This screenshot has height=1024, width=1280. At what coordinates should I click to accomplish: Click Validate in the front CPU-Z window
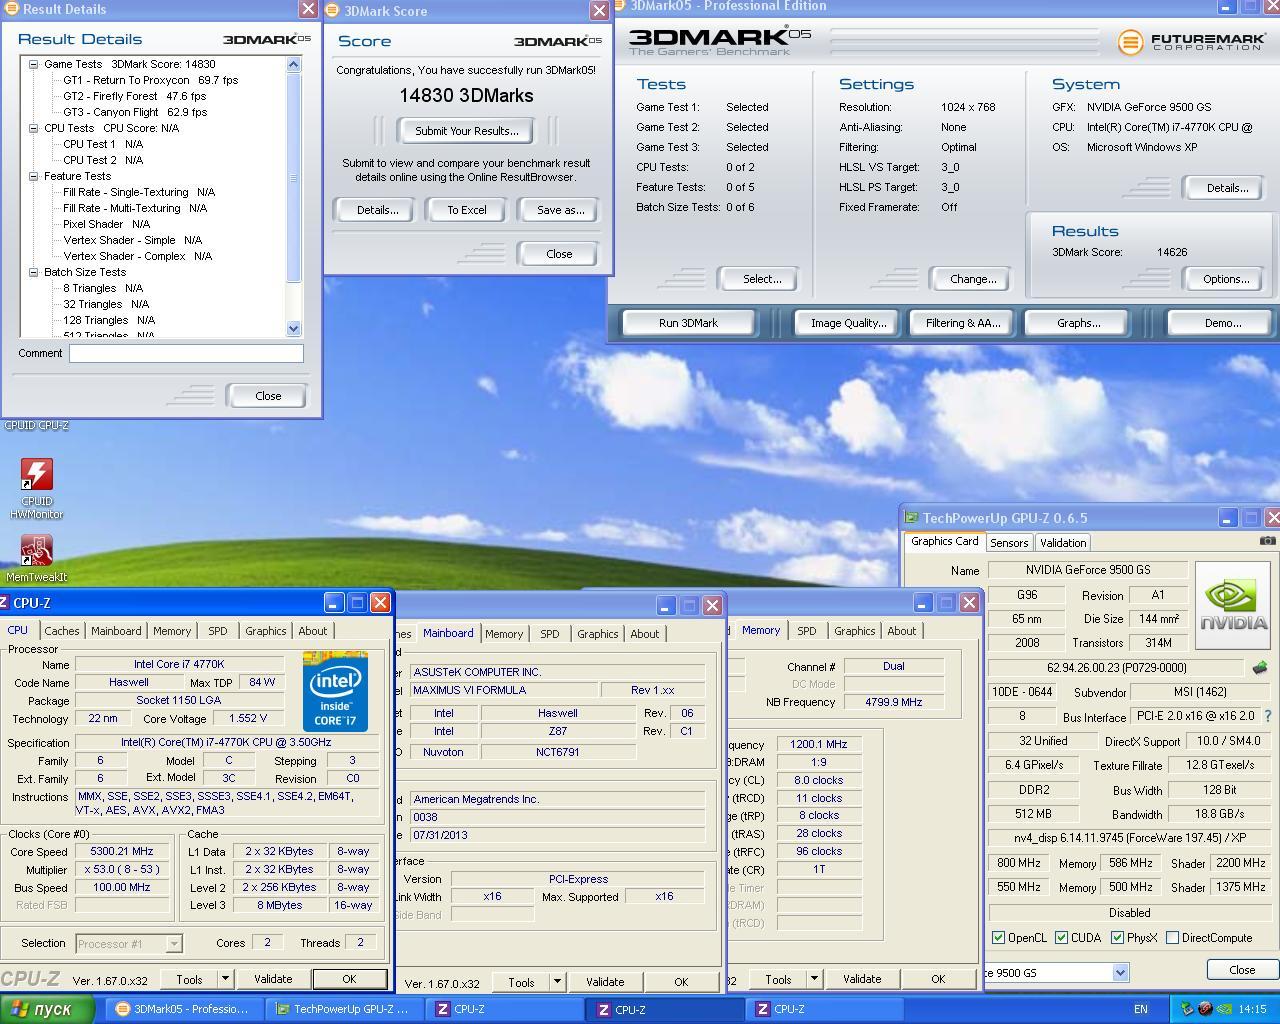click(272, 979)
